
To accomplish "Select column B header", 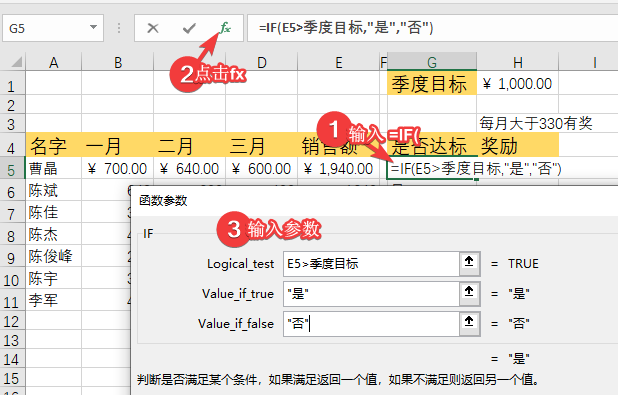I will [117, 62].
